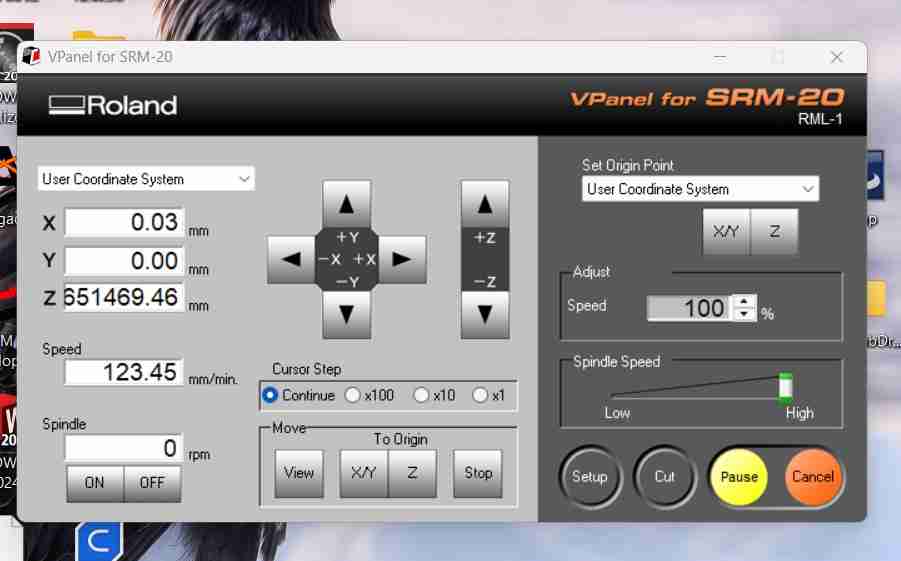Click the Speed value 123.45
Image resolution: width=901 pixels, height=561 pixels.
click(124, 372)
